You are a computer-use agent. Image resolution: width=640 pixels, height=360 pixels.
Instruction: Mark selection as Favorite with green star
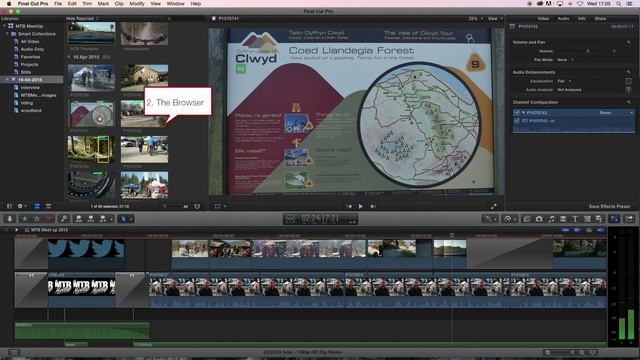(x=24, y=219)
